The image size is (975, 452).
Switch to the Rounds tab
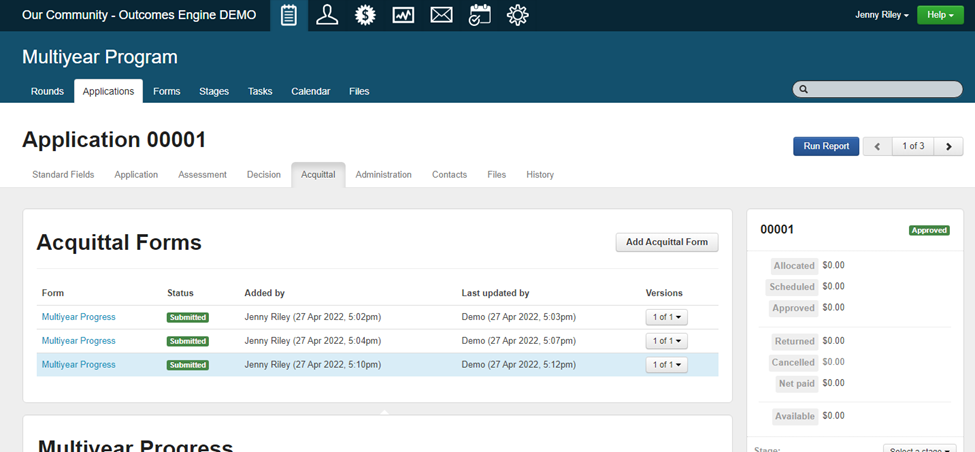pos(47,91)
